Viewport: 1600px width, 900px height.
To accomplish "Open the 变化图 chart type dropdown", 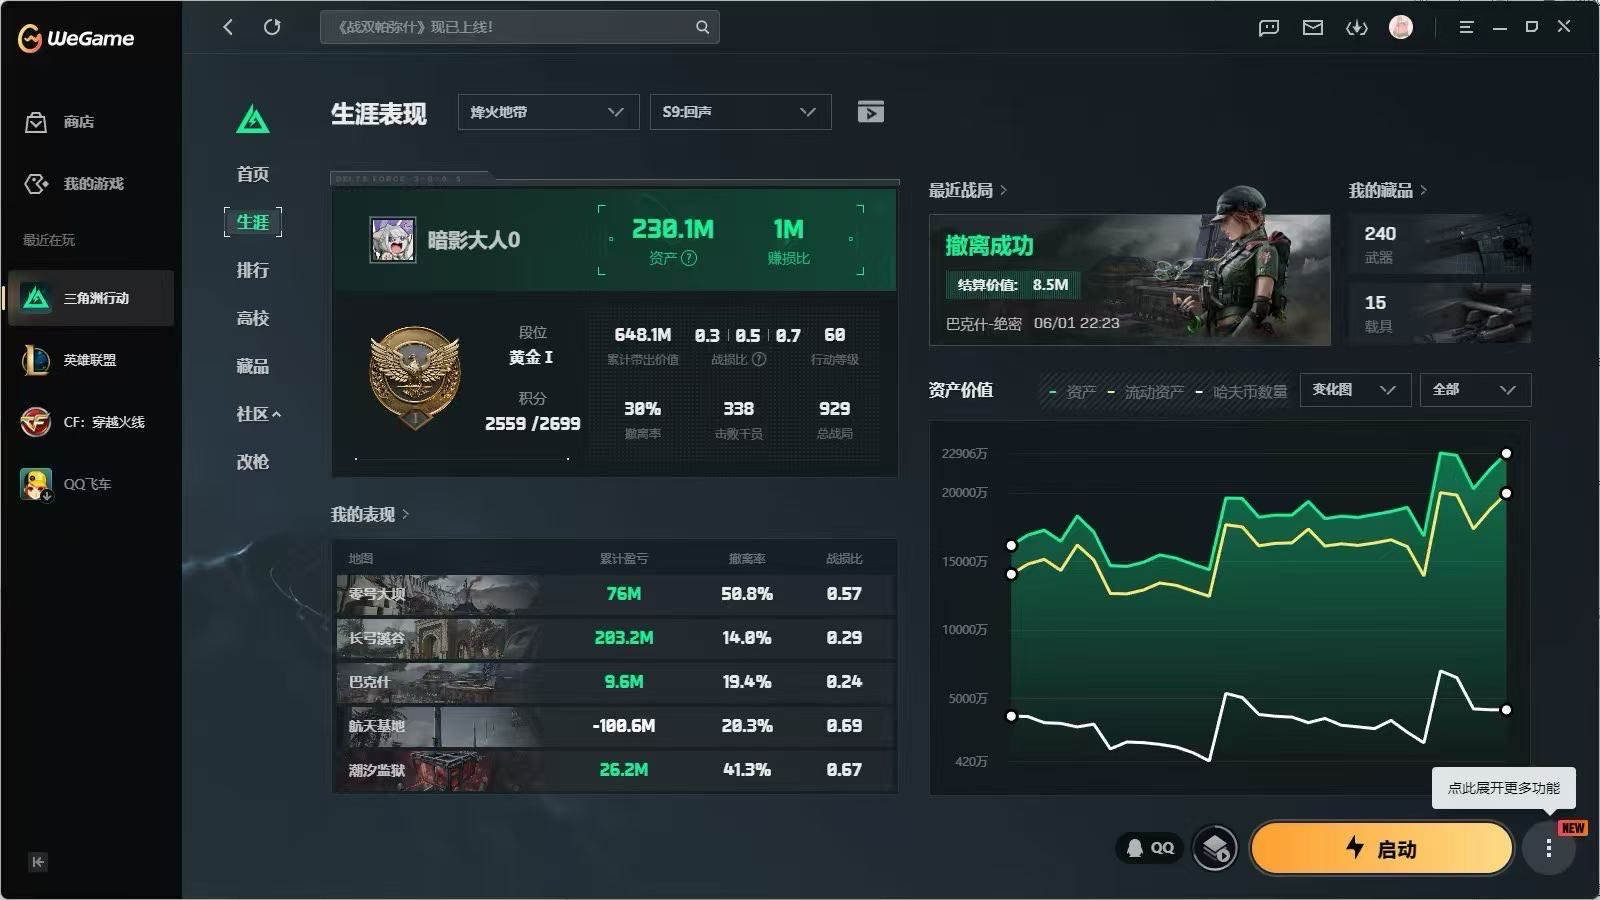I will [1355, 390].
